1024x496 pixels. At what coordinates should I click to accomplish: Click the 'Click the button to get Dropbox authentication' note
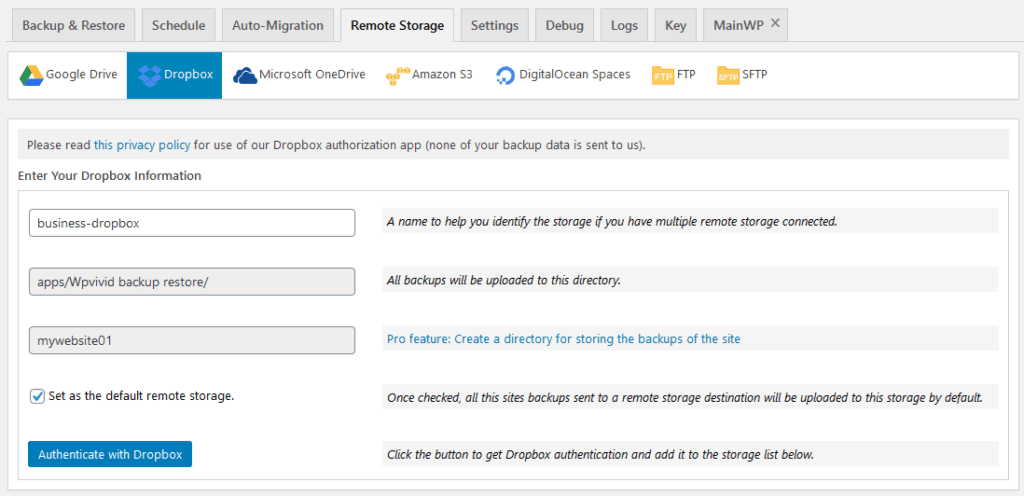(x=600, y=455)
